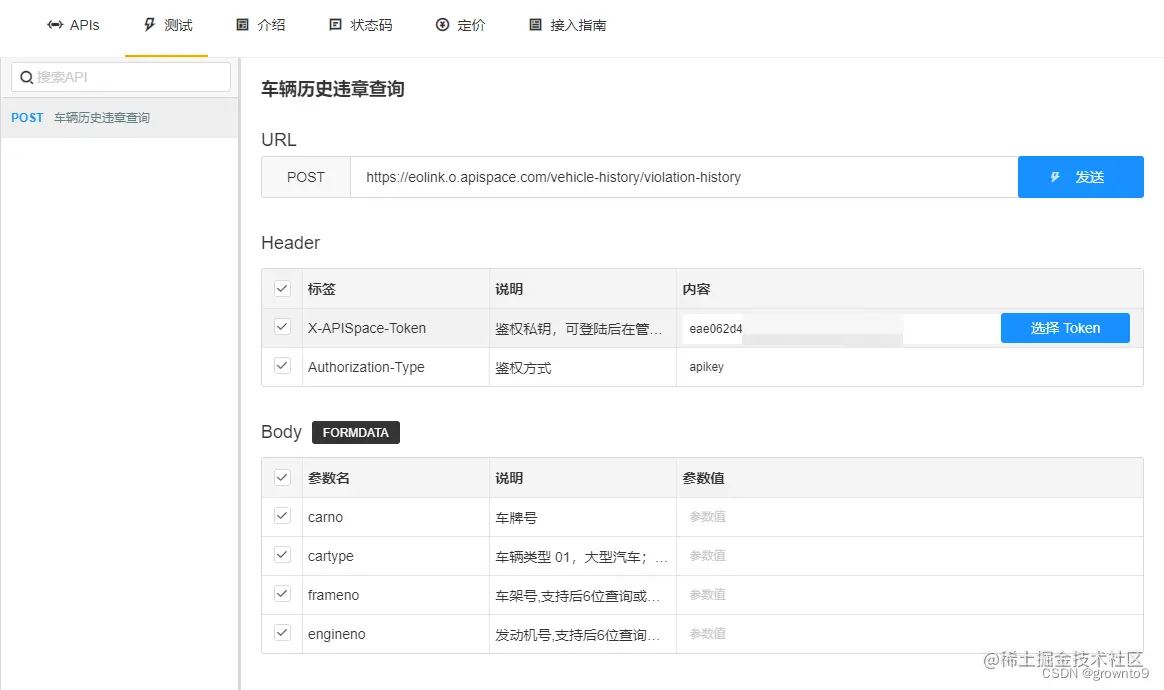Image resolution: width=1164 pixels, height=690 pixels.
Task: Click the 参数名 column header
Action: coord(329,478)
